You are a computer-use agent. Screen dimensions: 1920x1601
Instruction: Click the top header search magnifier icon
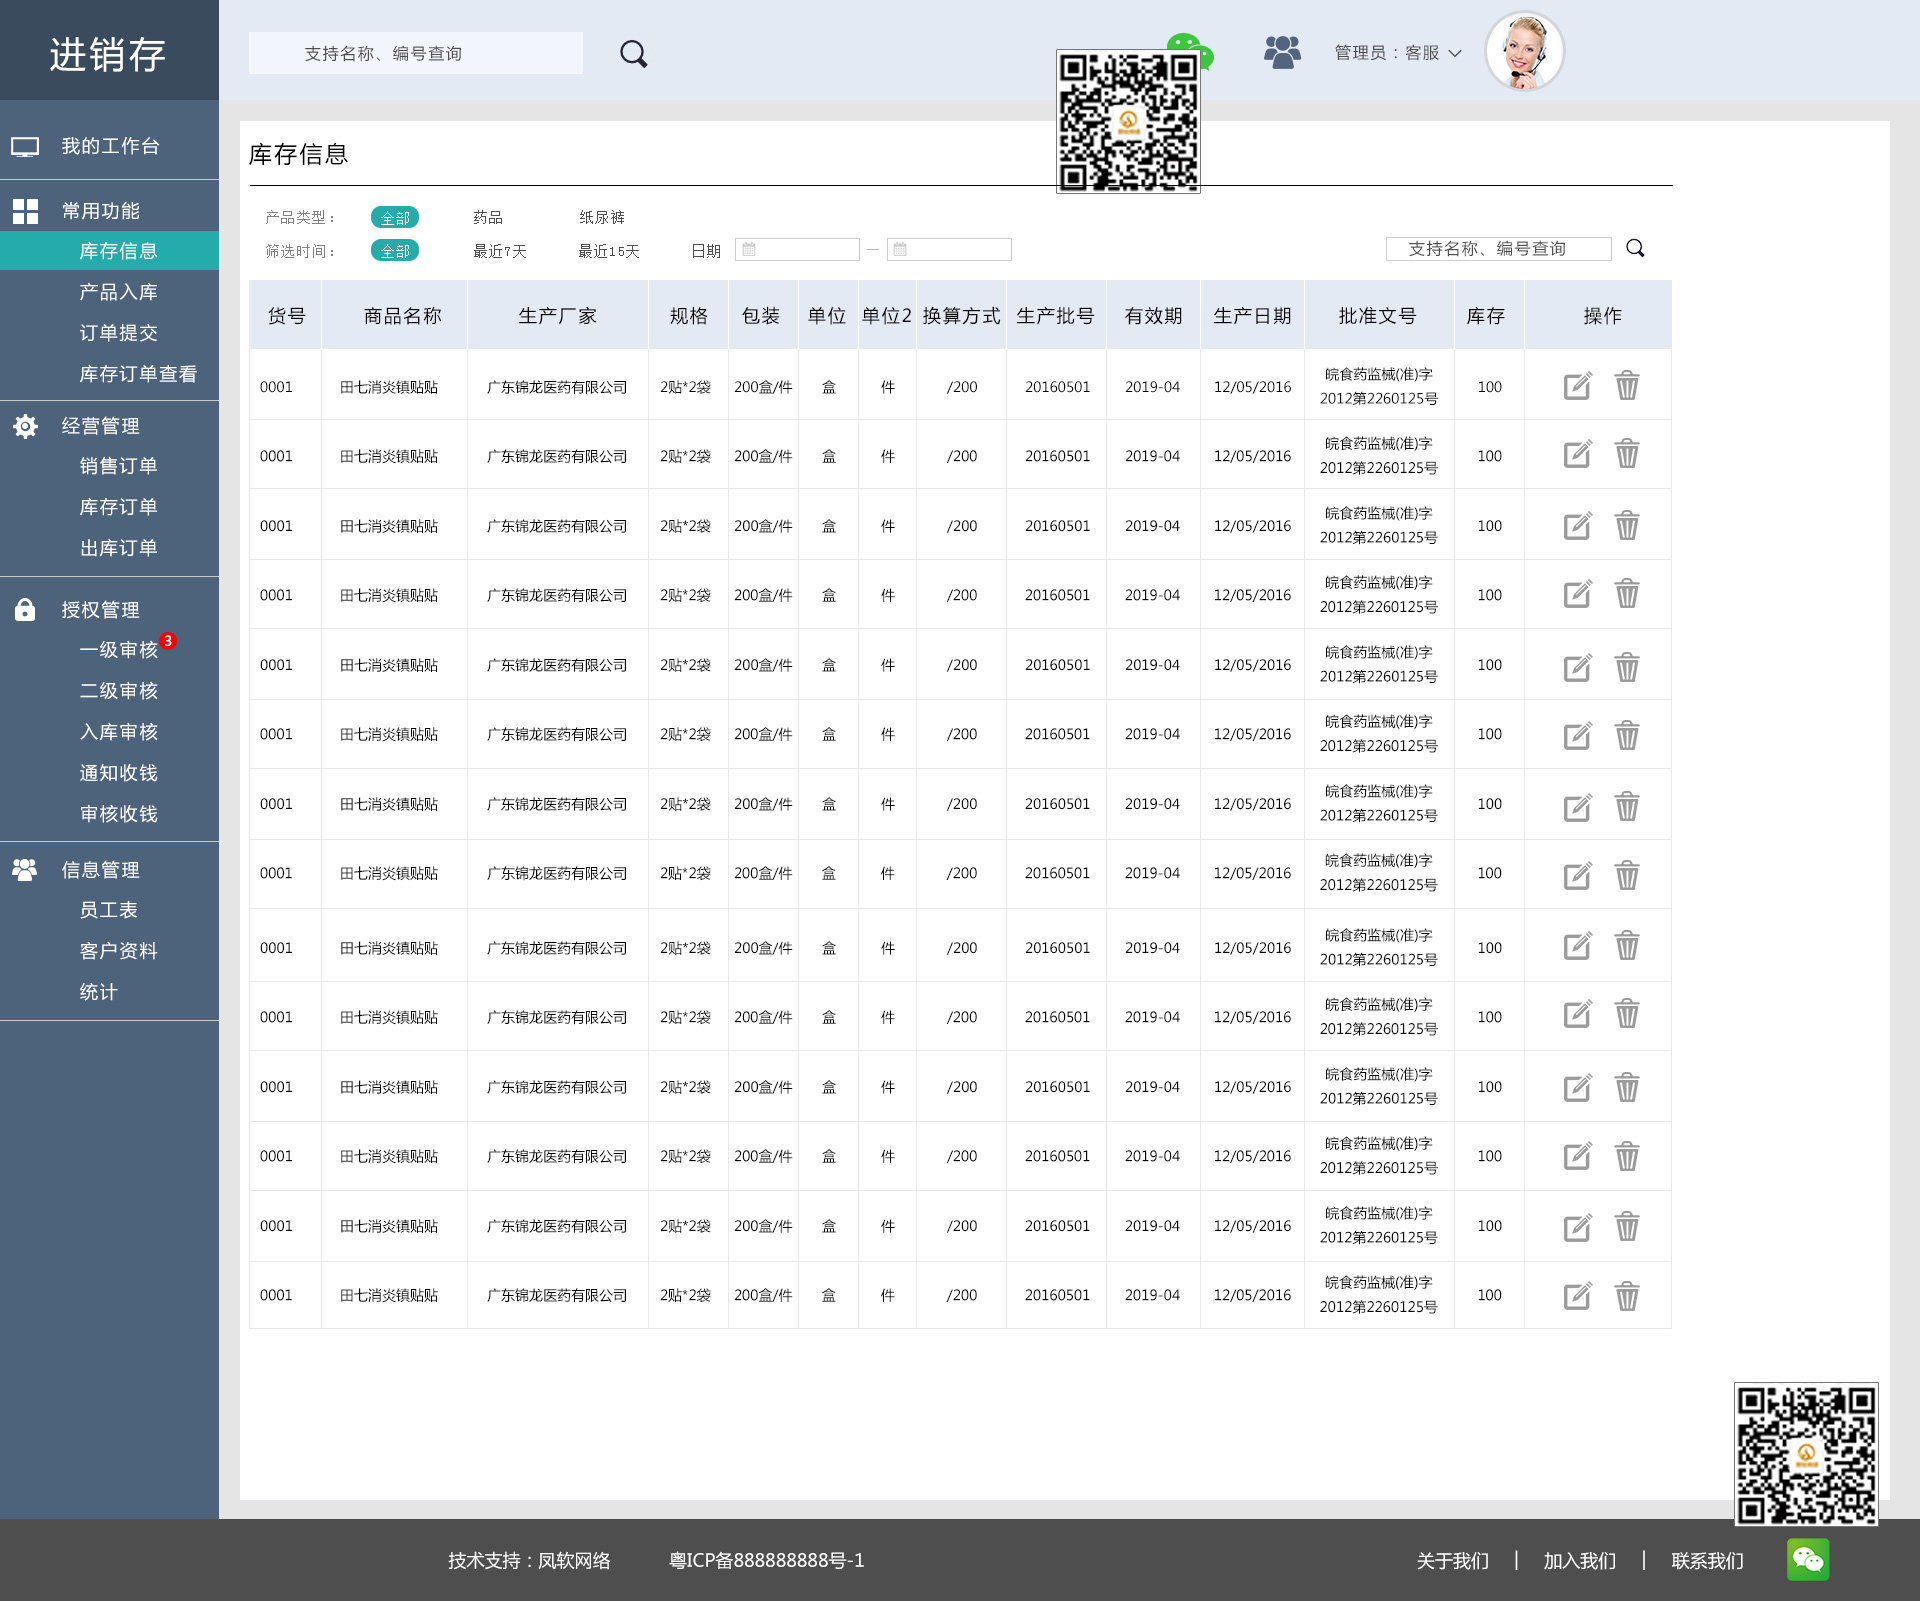tap(633, 54)
